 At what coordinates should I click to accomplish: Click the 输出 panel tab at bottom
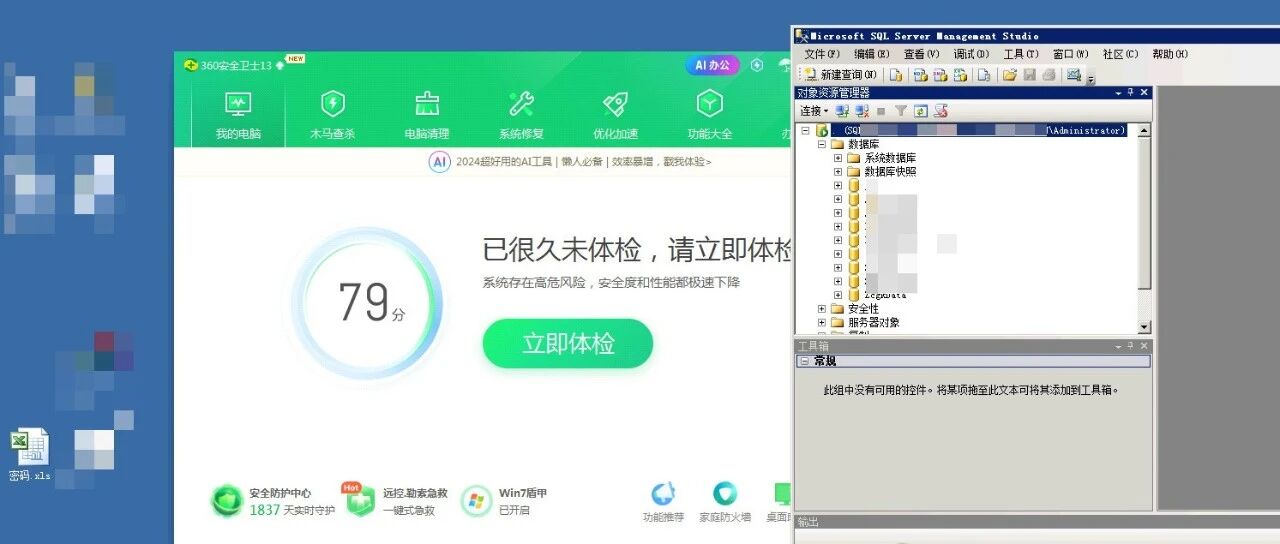(x=808, y=522)
